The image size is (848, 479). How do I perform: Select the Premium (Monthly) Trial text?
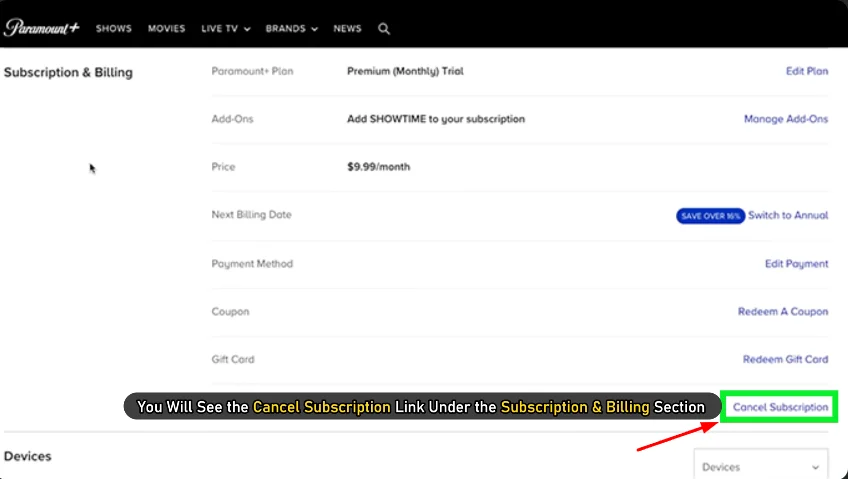point(405,71)
